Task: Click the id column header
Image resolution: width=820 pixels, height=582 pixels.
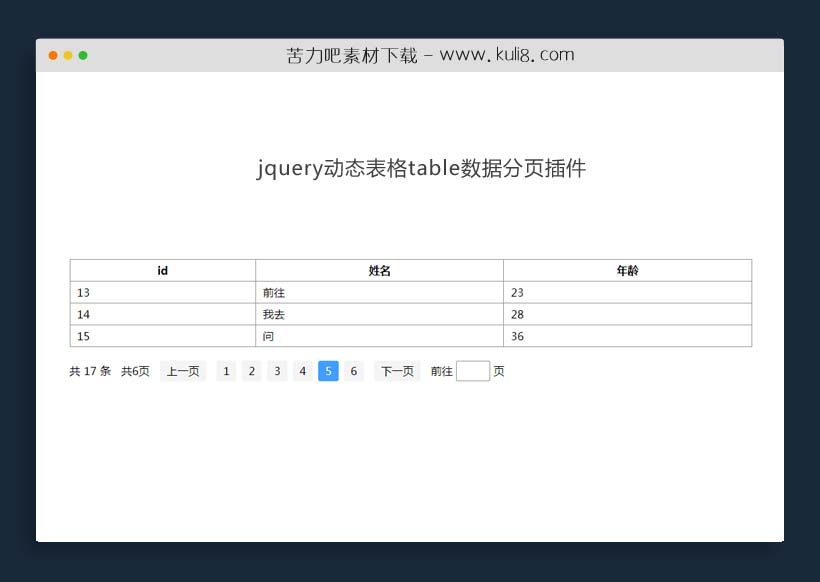Action: click(x=161, y=269)
